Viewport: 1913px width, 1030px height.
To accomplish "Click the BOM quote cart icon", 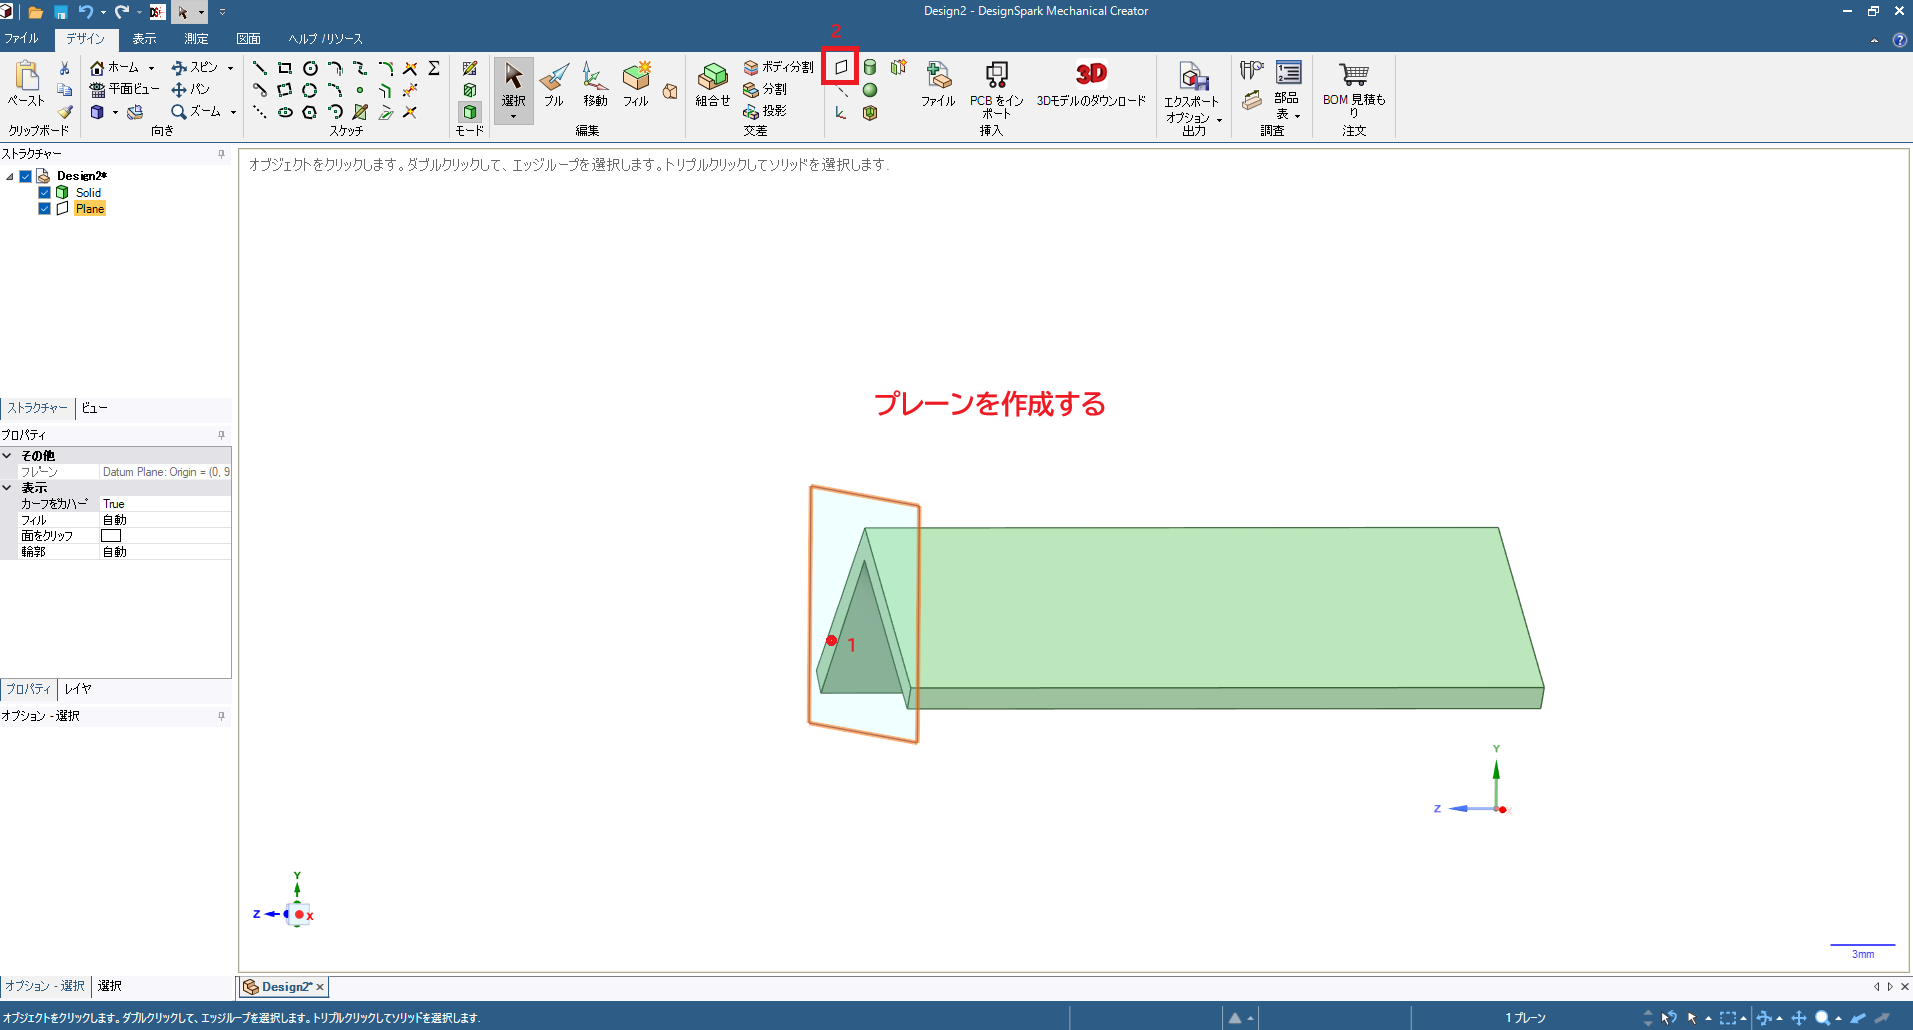I will point(1354,76).
